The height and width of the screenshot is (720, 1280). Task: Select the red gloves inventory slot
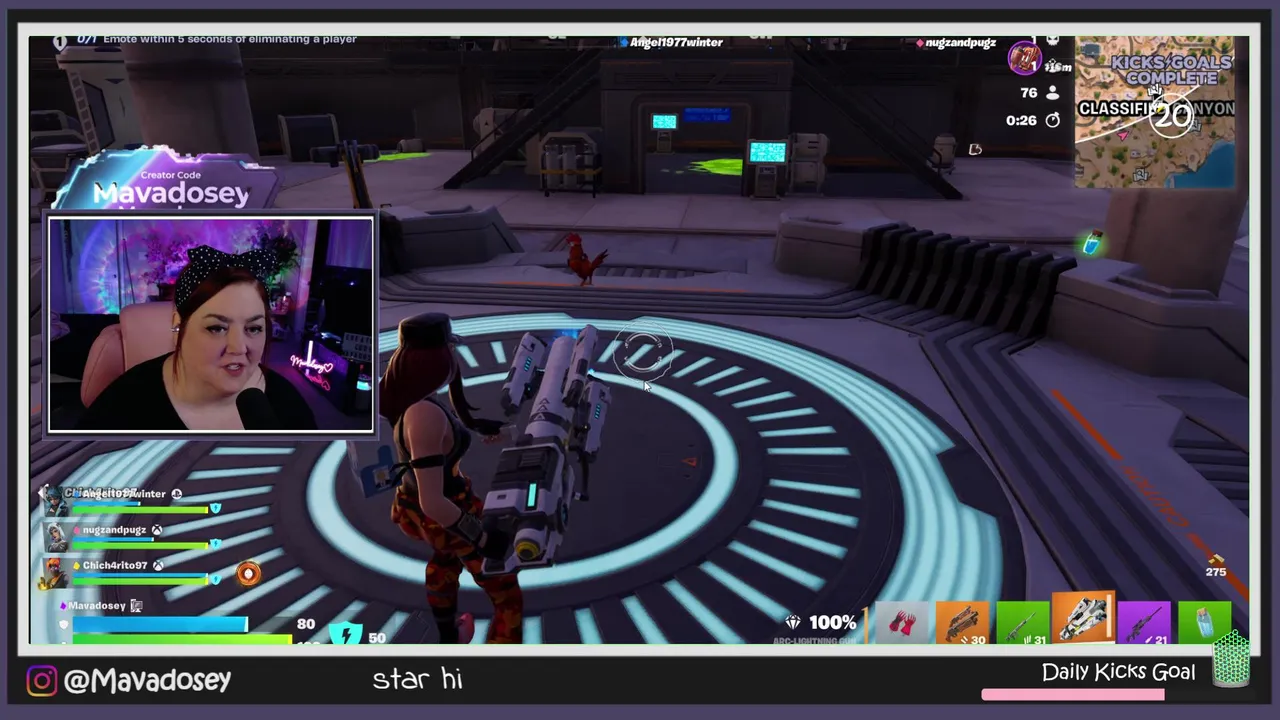point(902,621)
